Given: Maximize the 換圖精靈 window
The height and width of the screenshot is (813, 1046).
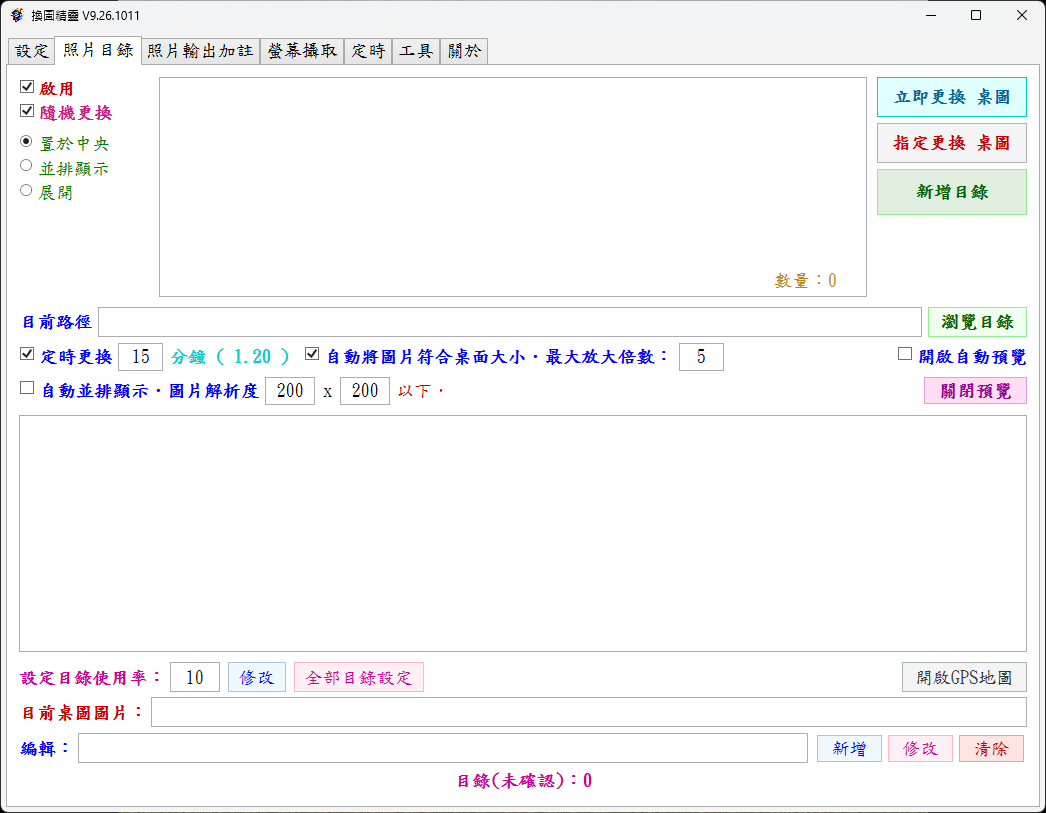Looking at the screenshot, I should [976, 15].
